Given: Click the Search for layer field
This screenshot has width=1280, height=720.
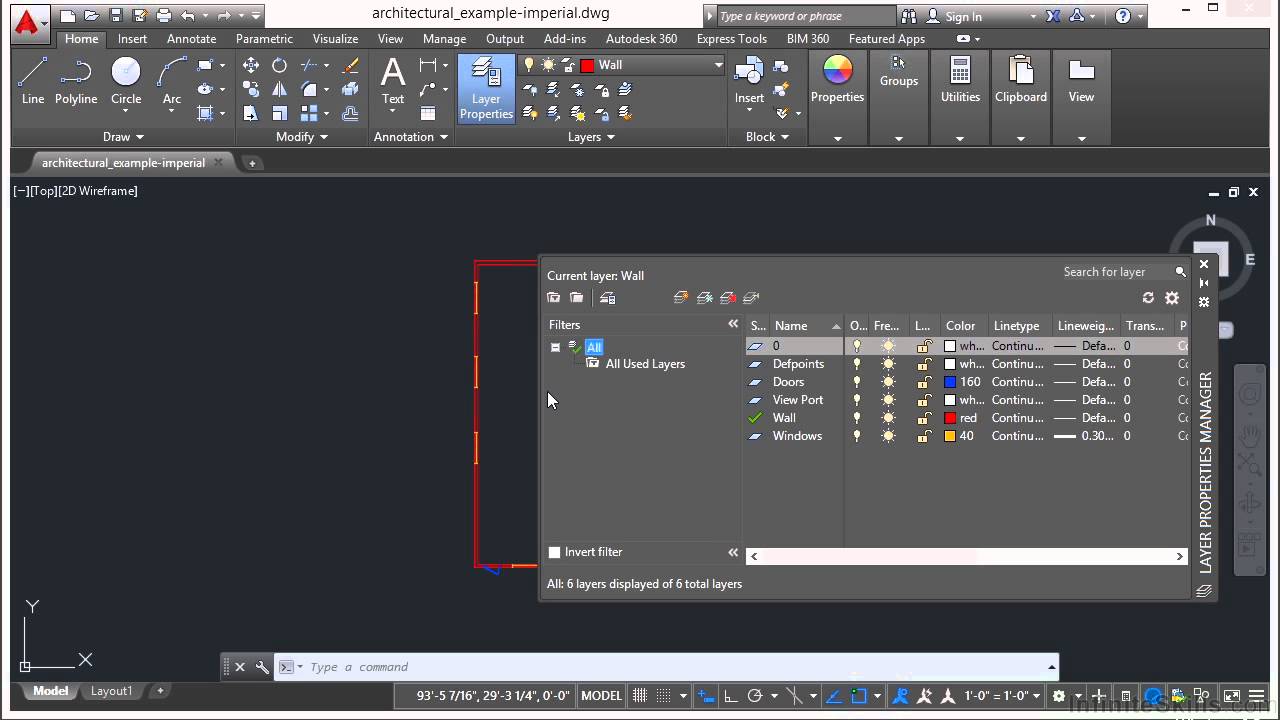Looking at the screenshot, I should (1117, 272).
